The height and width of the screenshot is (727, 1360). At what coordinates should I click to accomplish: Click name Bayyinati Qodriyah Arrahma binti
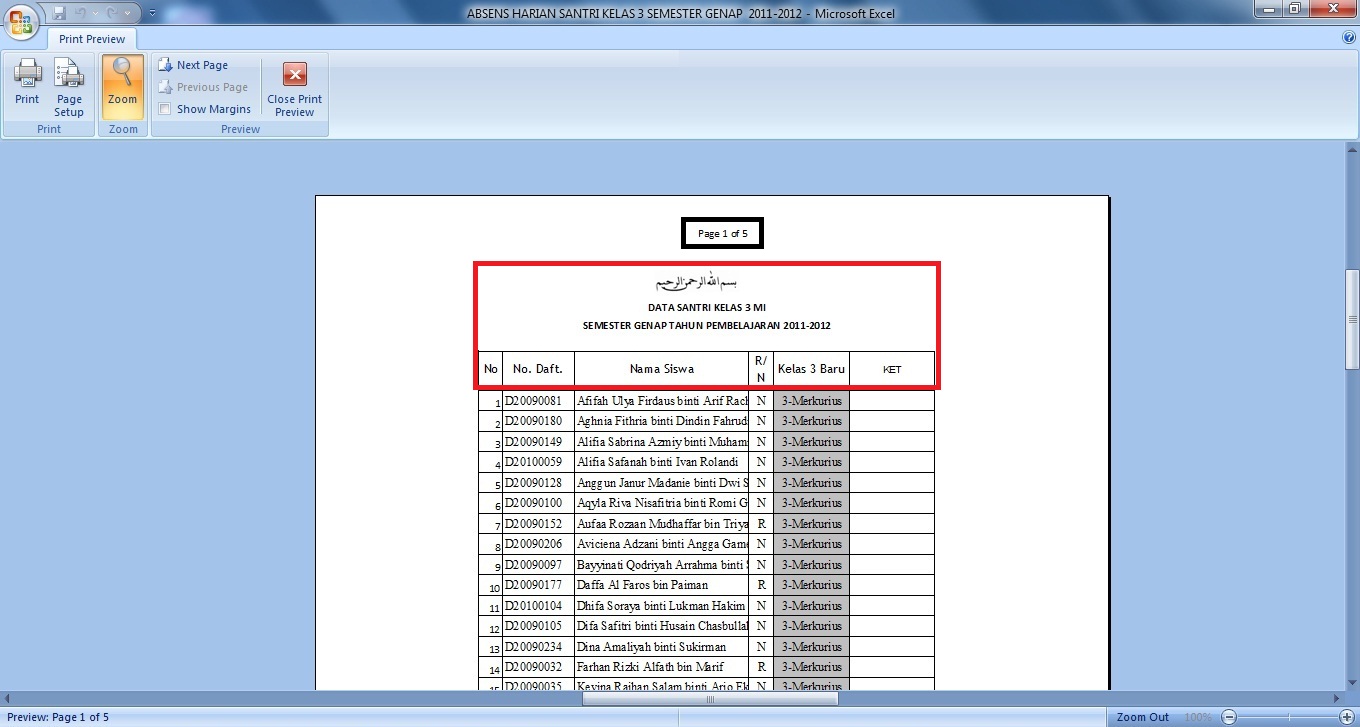(662, 565)
